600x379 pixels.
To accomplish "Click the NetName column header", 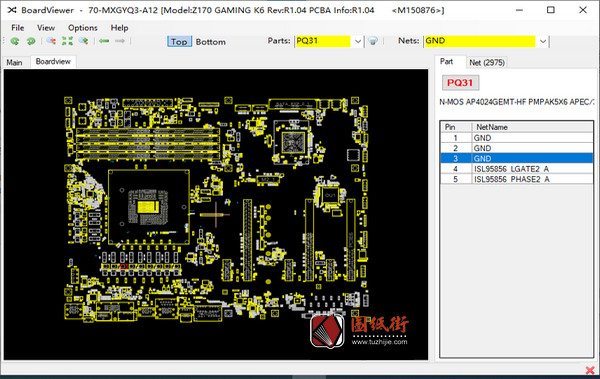I will (x=532, y=127).
